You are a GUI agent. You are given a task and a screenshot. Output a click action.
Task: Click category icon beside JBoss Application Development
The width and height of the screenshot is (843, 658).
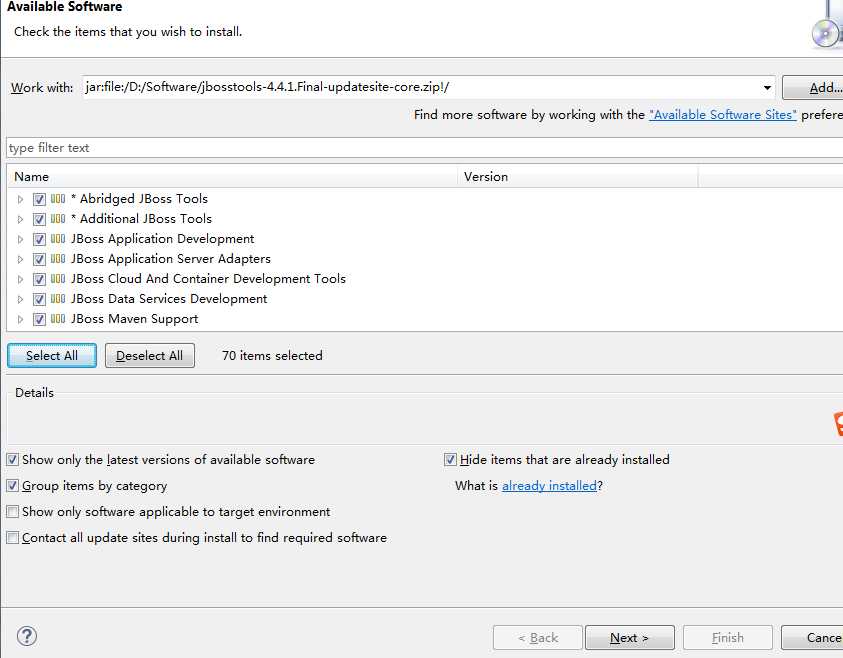click(x=58, y=239)
